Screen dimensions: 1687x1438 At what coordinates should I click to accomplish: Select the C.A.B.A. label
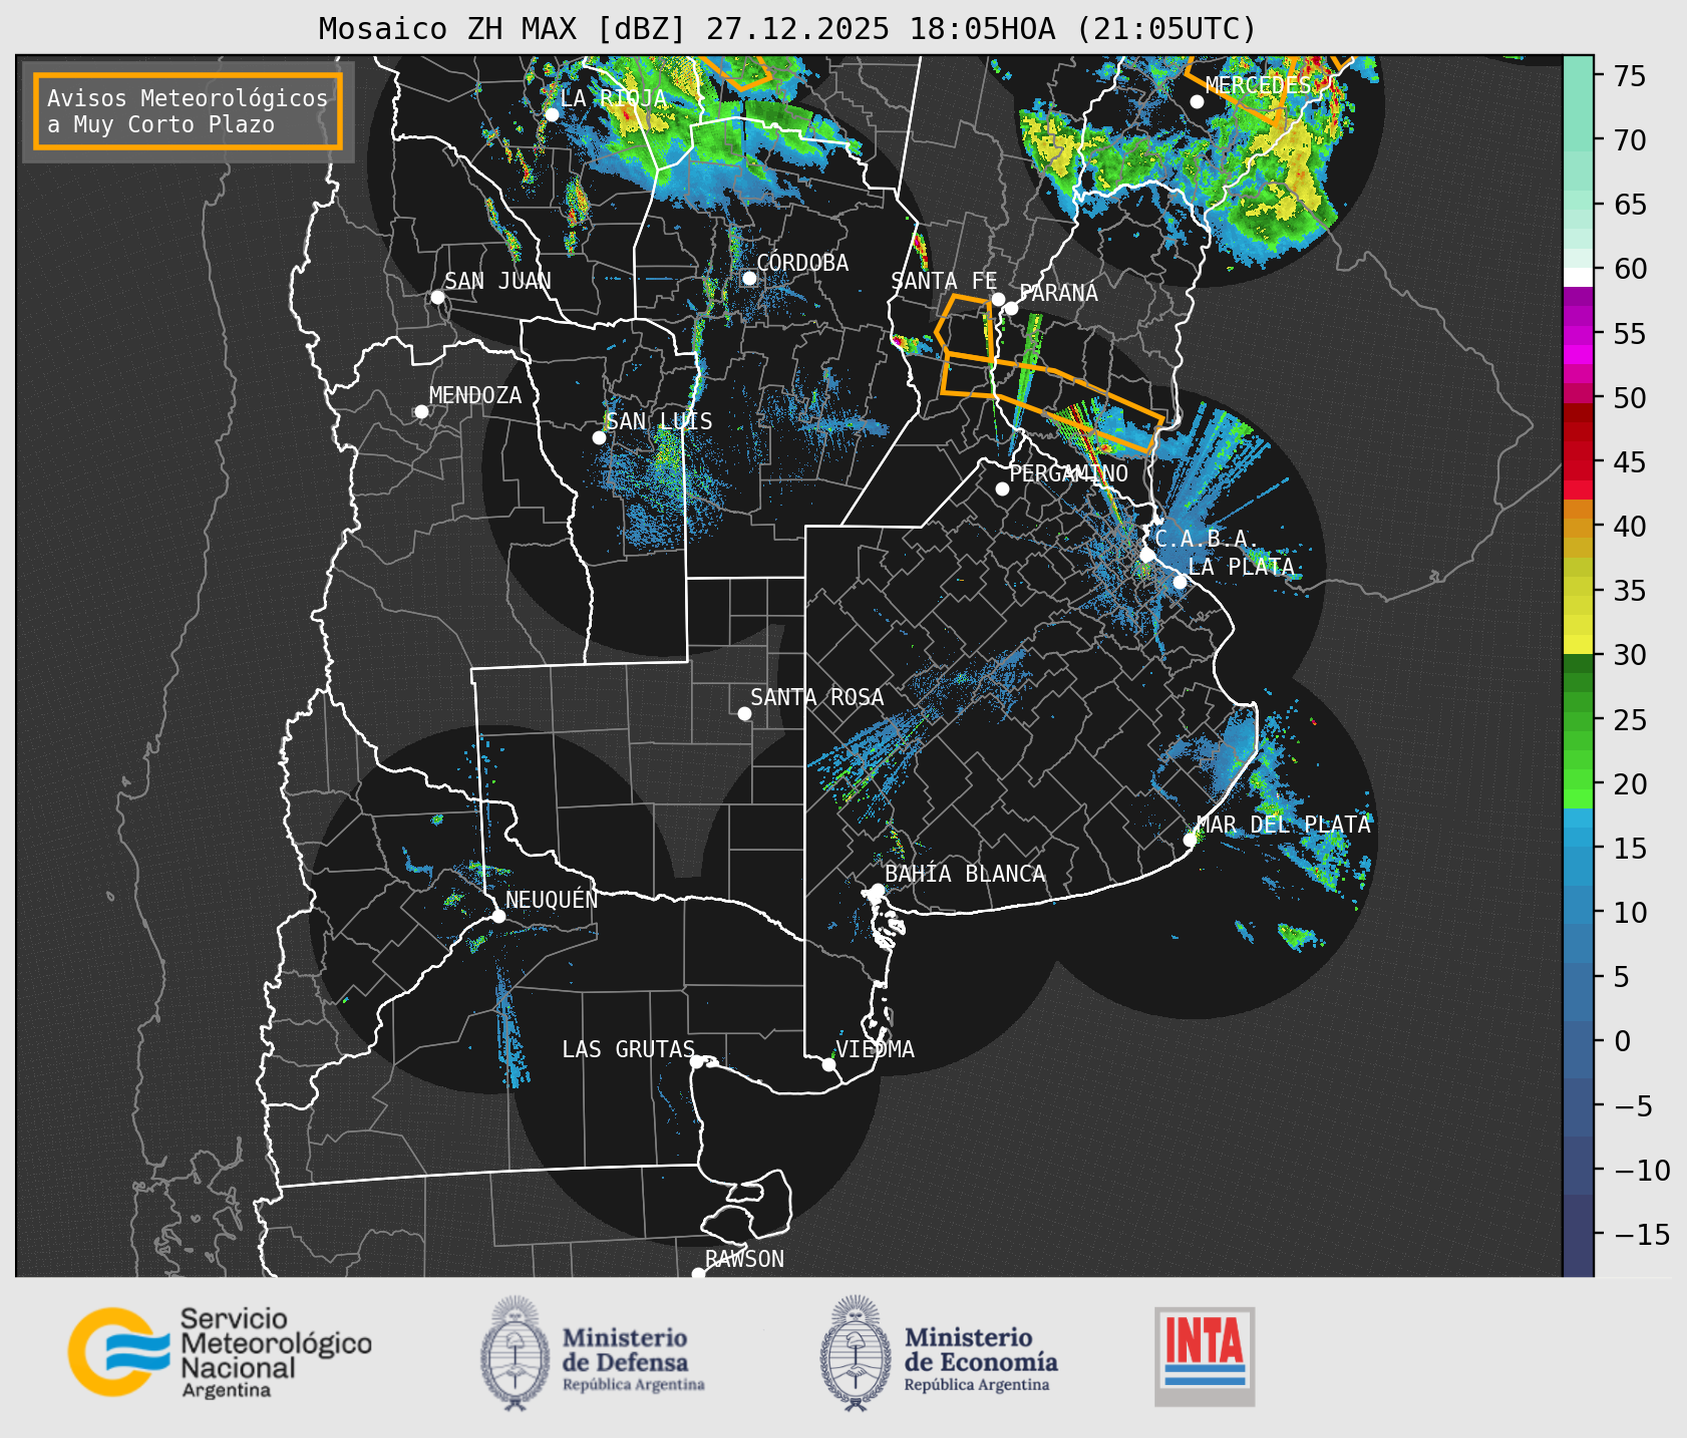pos(1207,539)
